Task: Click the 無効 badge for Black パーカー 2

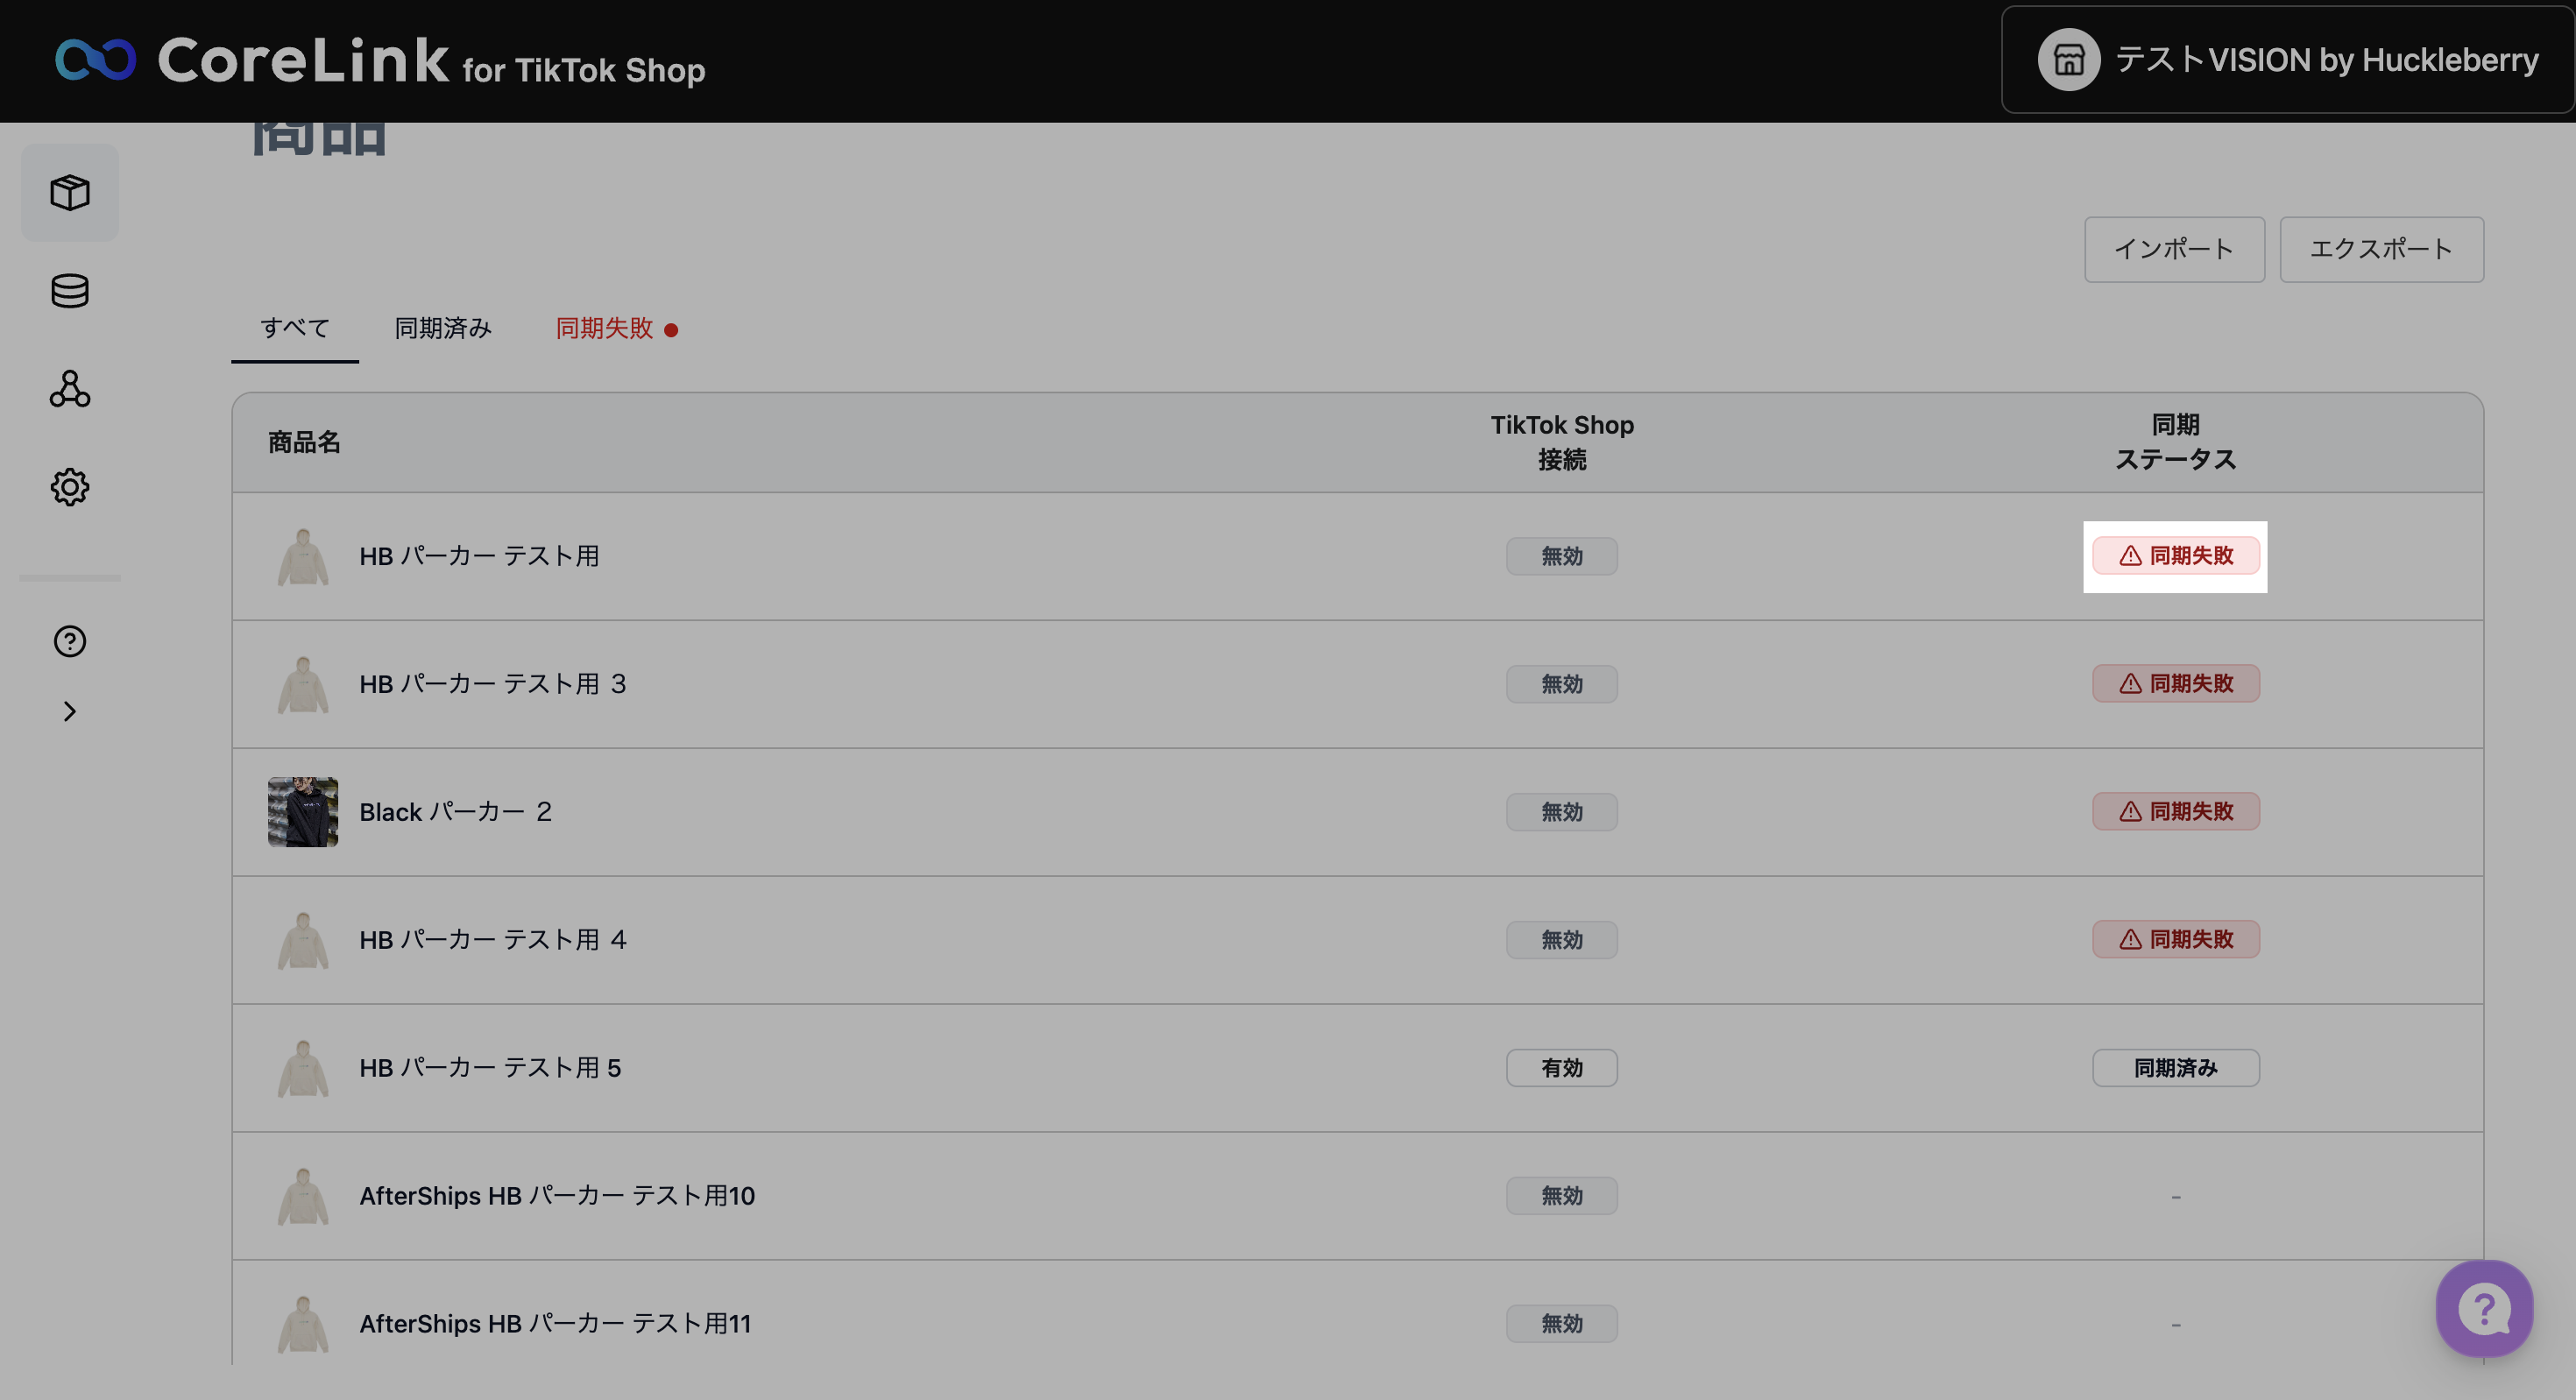Action: tap(1561, 812)
